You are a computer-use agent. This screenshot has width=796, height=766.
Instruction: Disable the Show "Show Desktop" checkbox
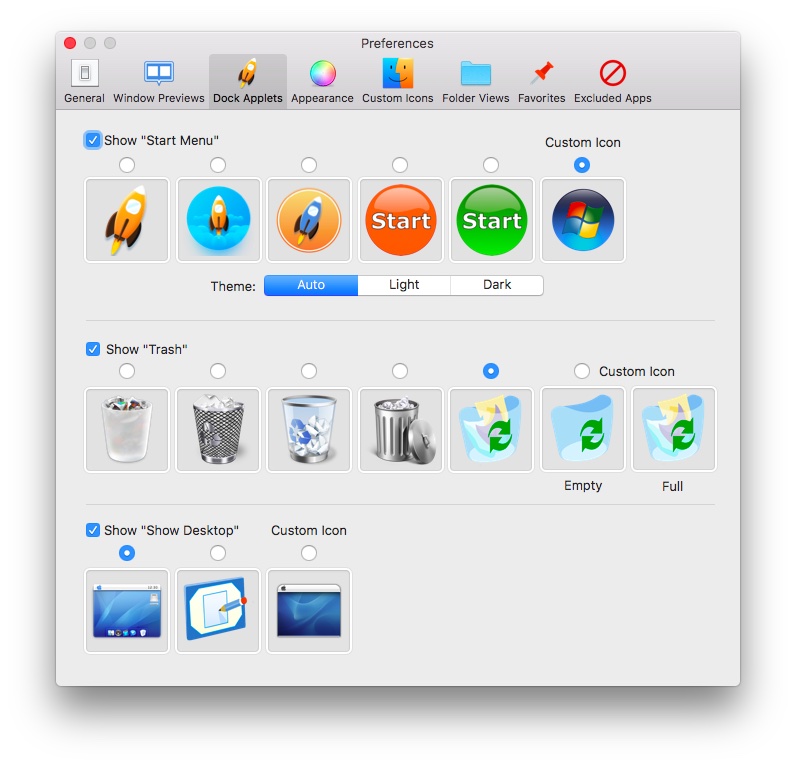coord(93,530)
